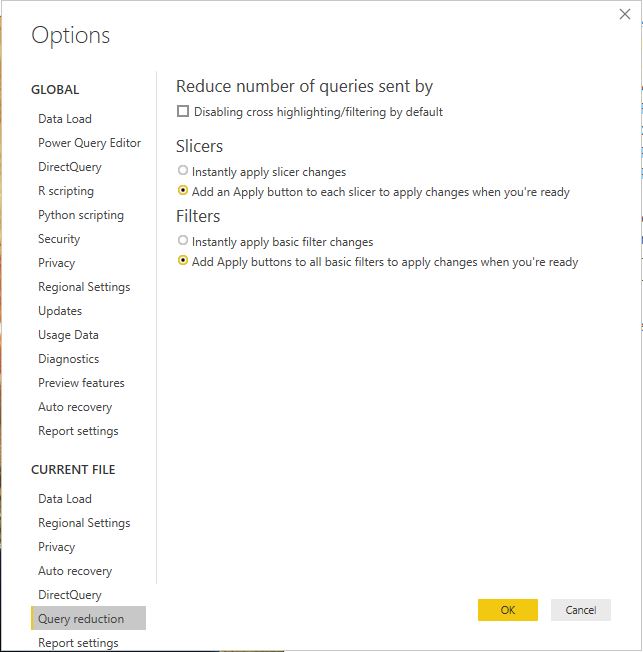
Task: Click the OK button
Action: pos(507,610)
